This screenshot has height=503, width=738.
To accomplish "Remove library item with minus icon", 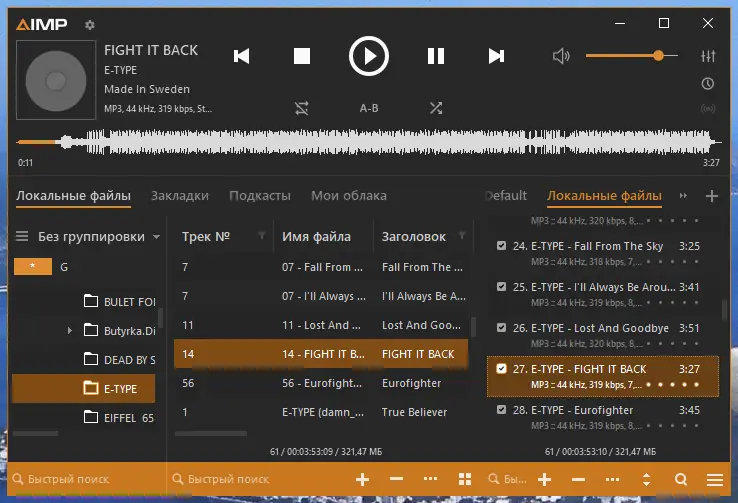I will tap(396, 479).
